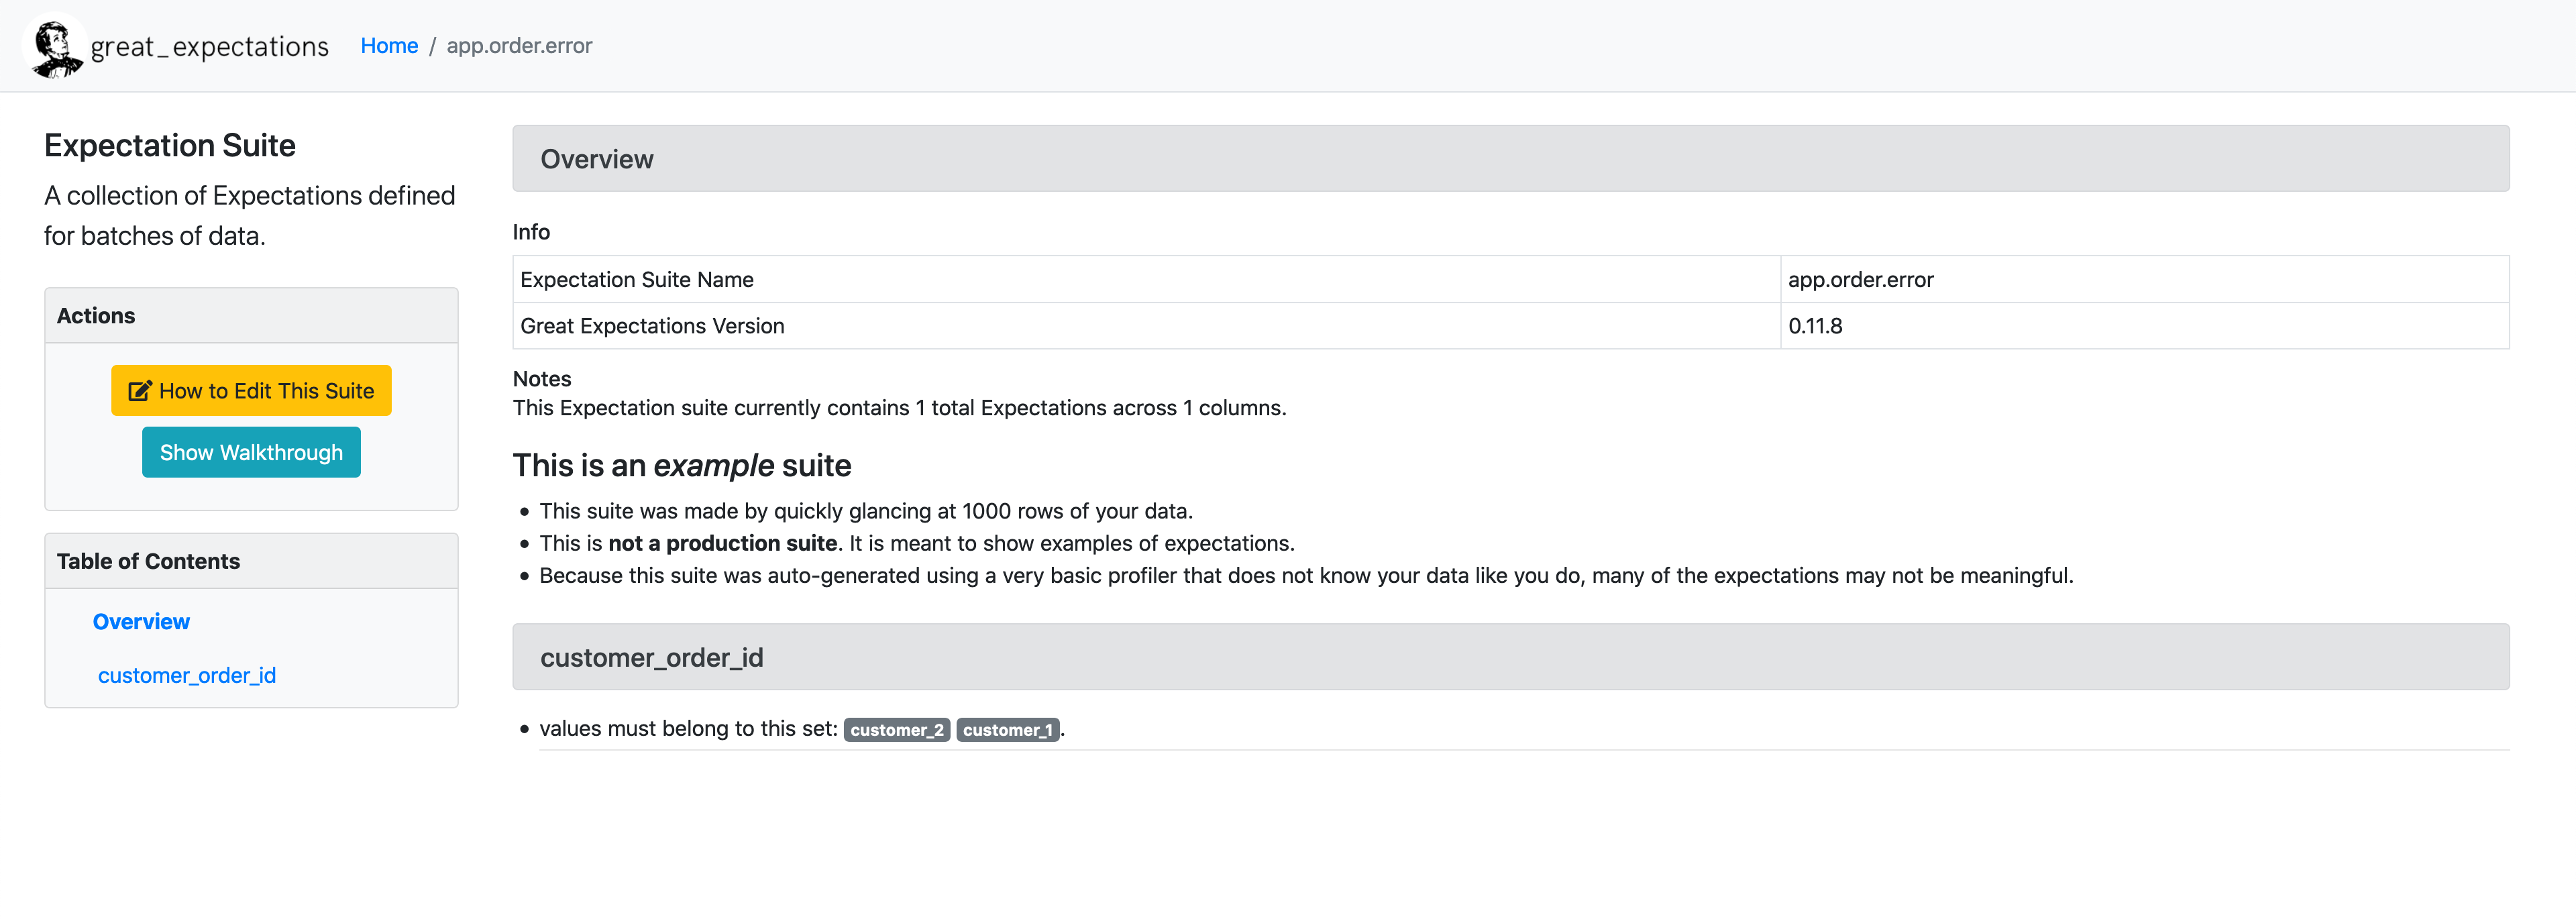Click the great_expectations brand text
Image resolution: width=2576 pixels, height=919 pixels.
pyautogui.click(x=209, y=47)
